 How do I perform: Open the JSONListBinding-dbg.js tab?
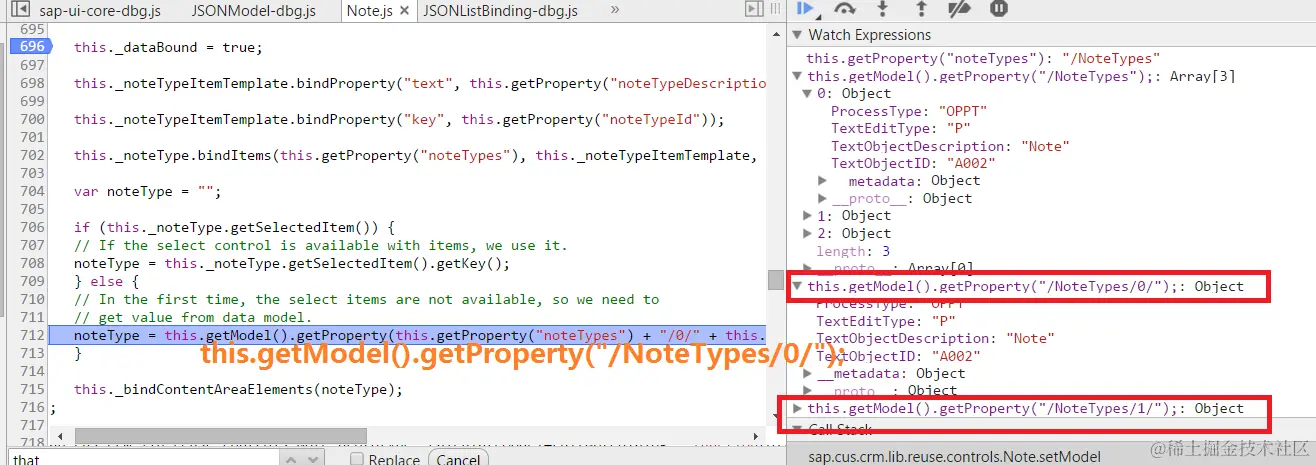502,11
